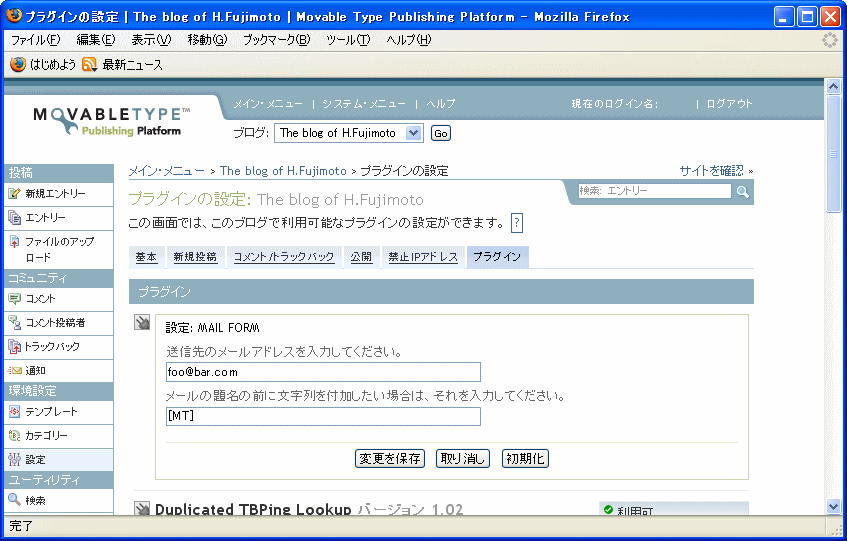
Task: Click the help question mark icon
Action: [x=517, y=222]
